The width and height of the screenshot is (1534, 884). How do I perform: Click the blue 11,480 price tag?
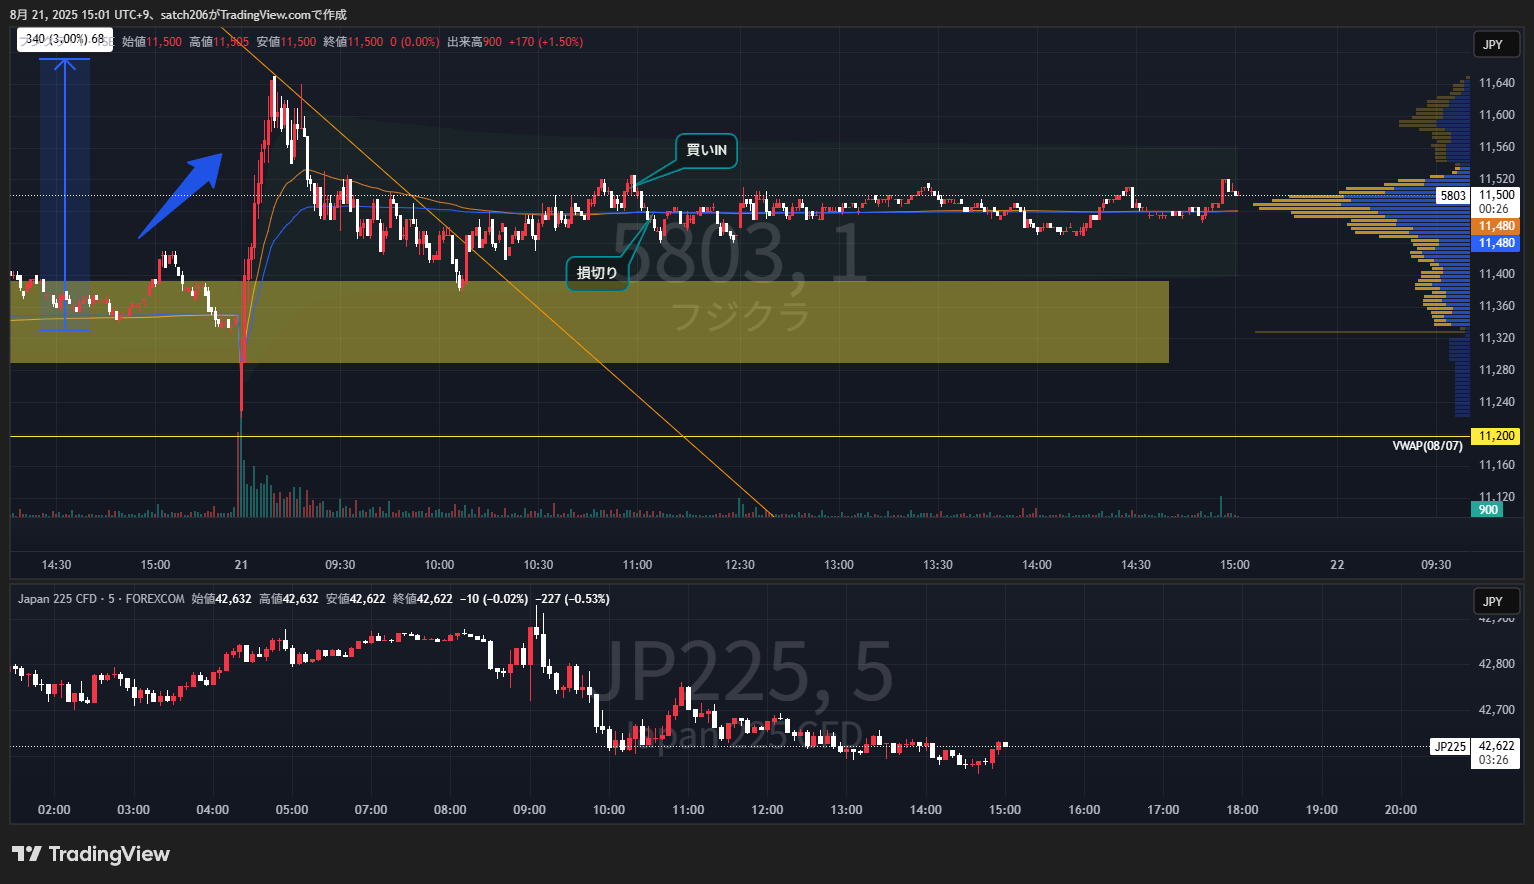point(1496,243)
